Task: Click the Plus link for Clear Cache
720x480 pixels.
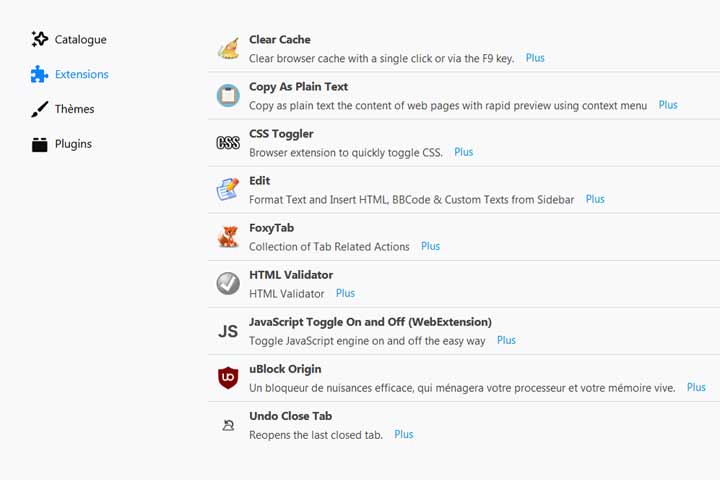Action: tap(535, 58)
